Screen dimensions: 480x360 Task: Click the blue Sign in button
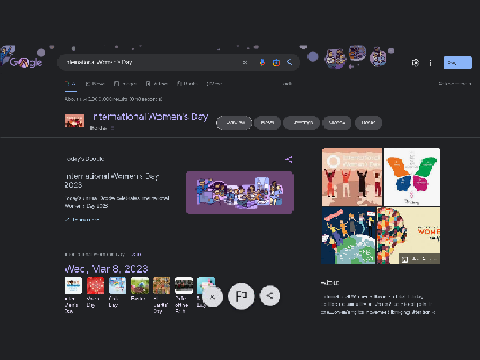pyautogui.click(x=458, y=63)
